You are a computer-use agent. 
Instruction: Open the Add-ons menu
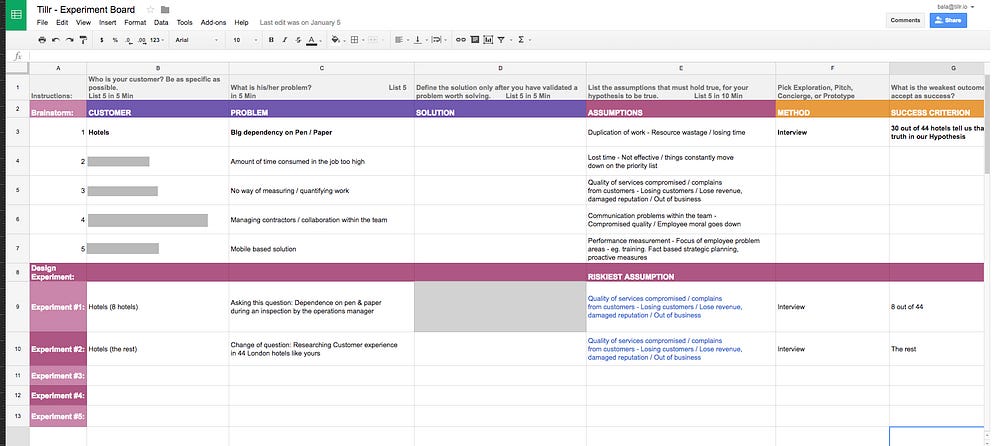click(213, 22)
